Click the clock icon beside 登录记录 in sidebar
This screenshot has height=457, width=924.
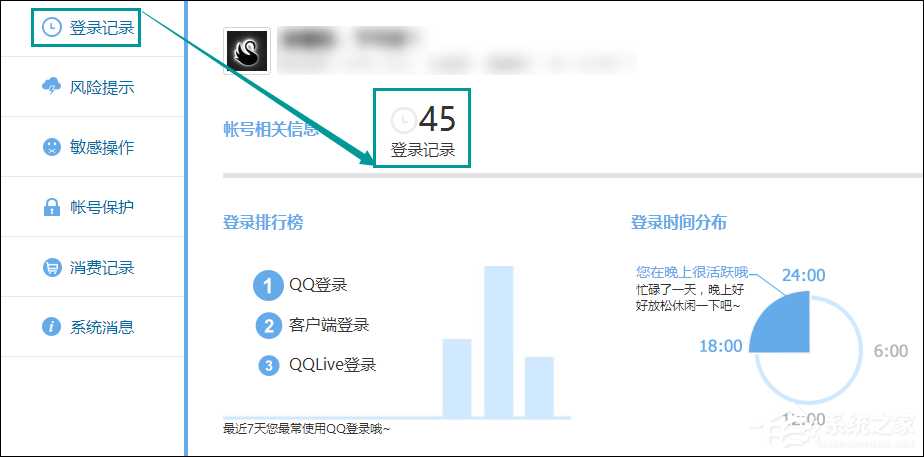[x=52, y=28]
